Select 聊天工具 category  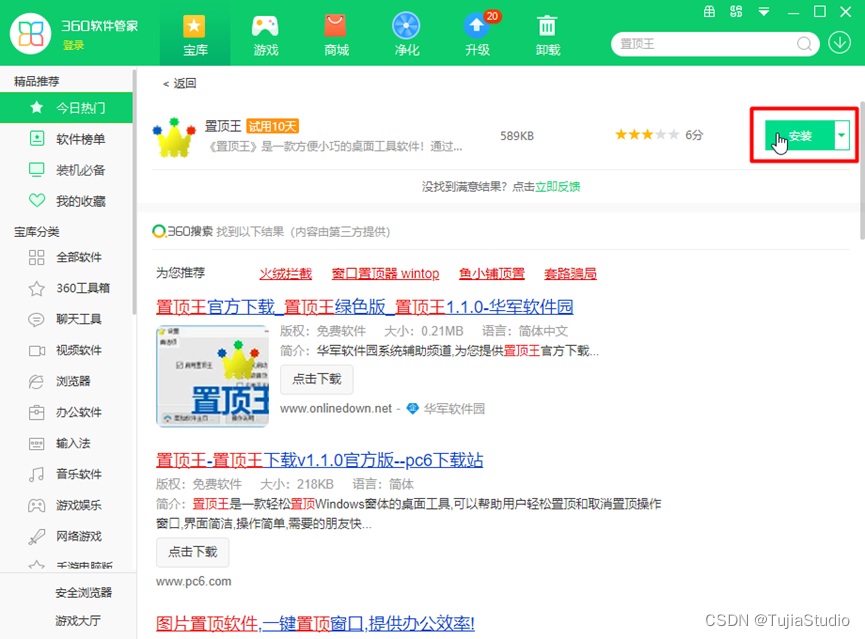pos(66,319)
